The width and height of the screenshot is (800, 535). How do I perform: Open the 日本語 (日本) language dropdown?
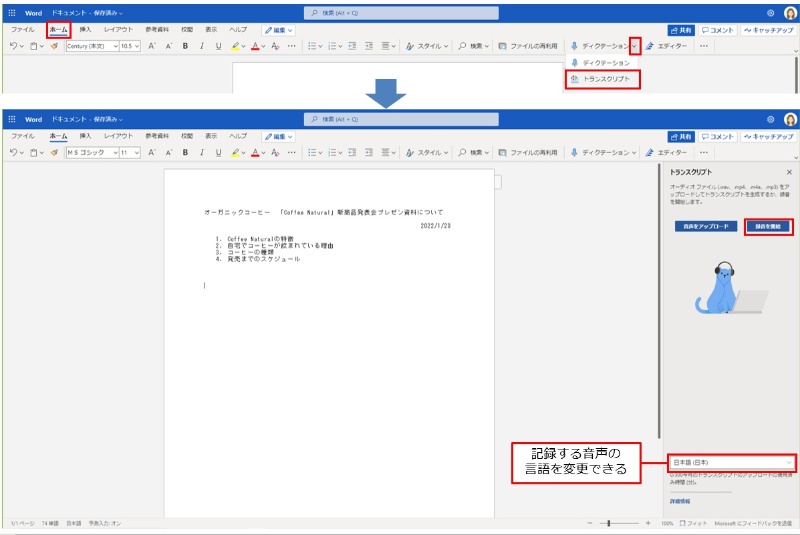coord(731,463)
